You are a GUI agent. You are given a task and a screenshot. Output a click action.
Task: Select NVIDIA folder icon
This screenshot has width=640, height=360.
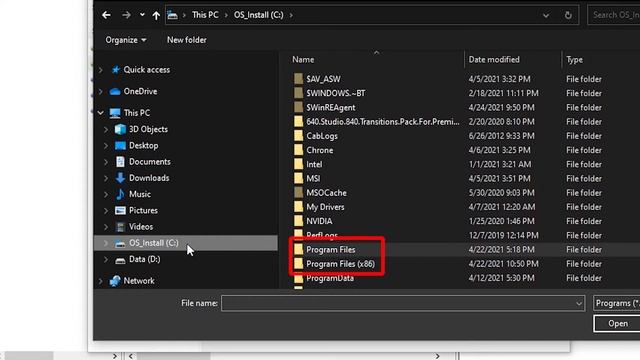[x=299, y=221]
